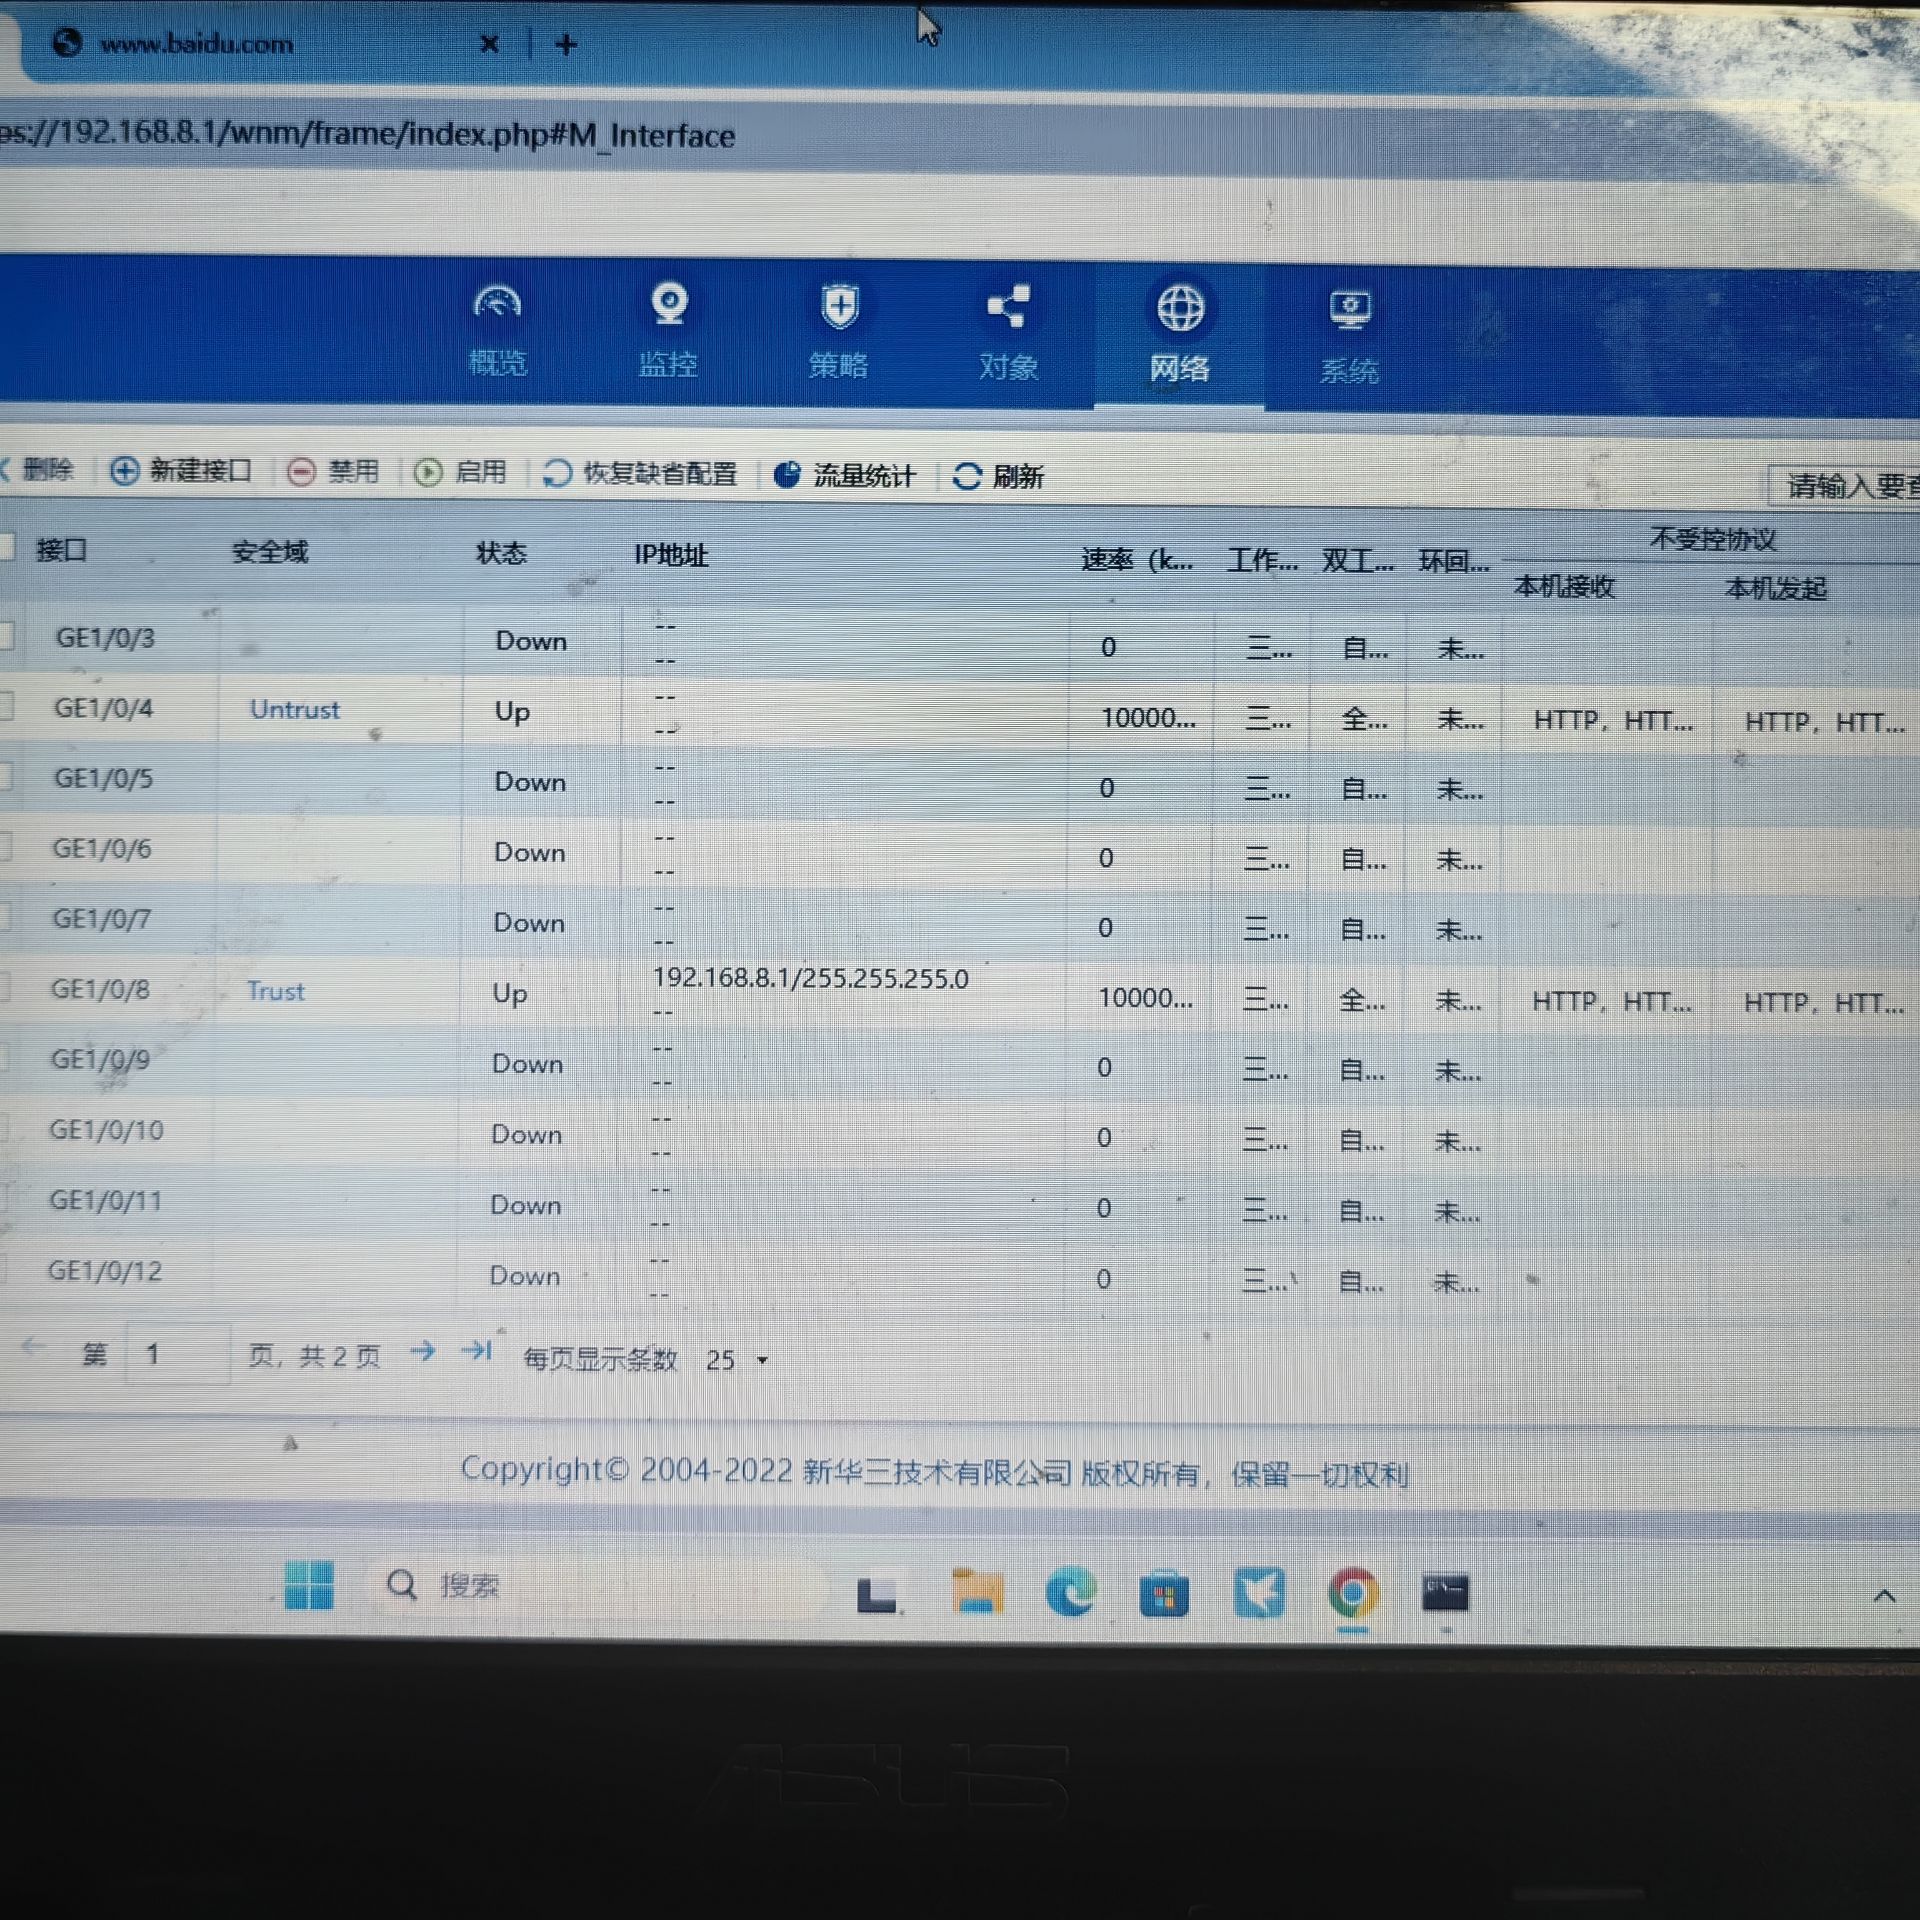Open the 对象 objects icon

pyautogui.click(x=1008, y=307)
